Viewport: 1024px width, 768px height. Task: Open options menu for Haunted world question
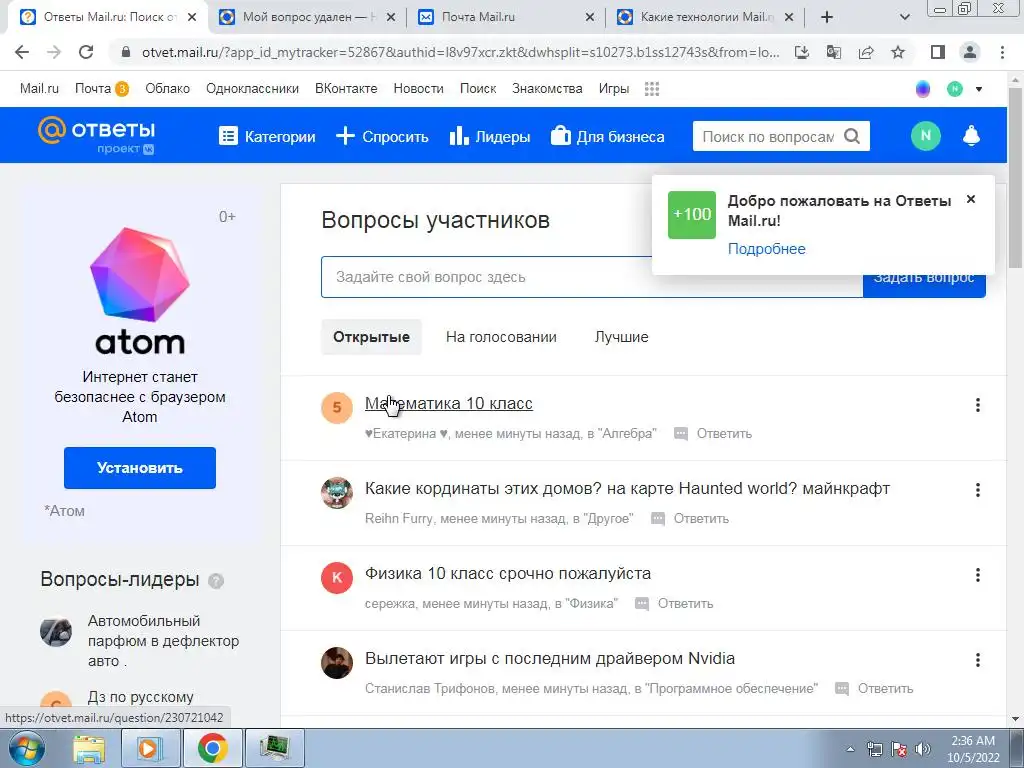pos(978,490)
